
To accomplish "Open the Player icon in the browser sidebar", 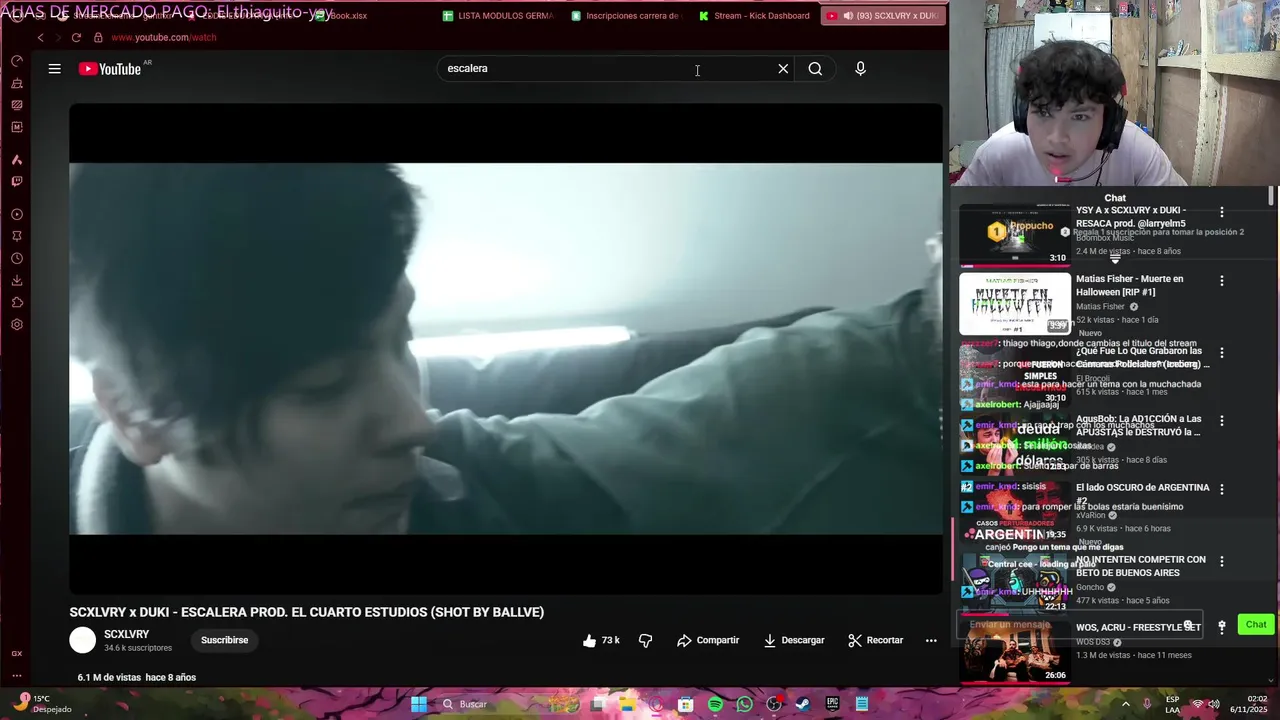I will pos(17,214).
